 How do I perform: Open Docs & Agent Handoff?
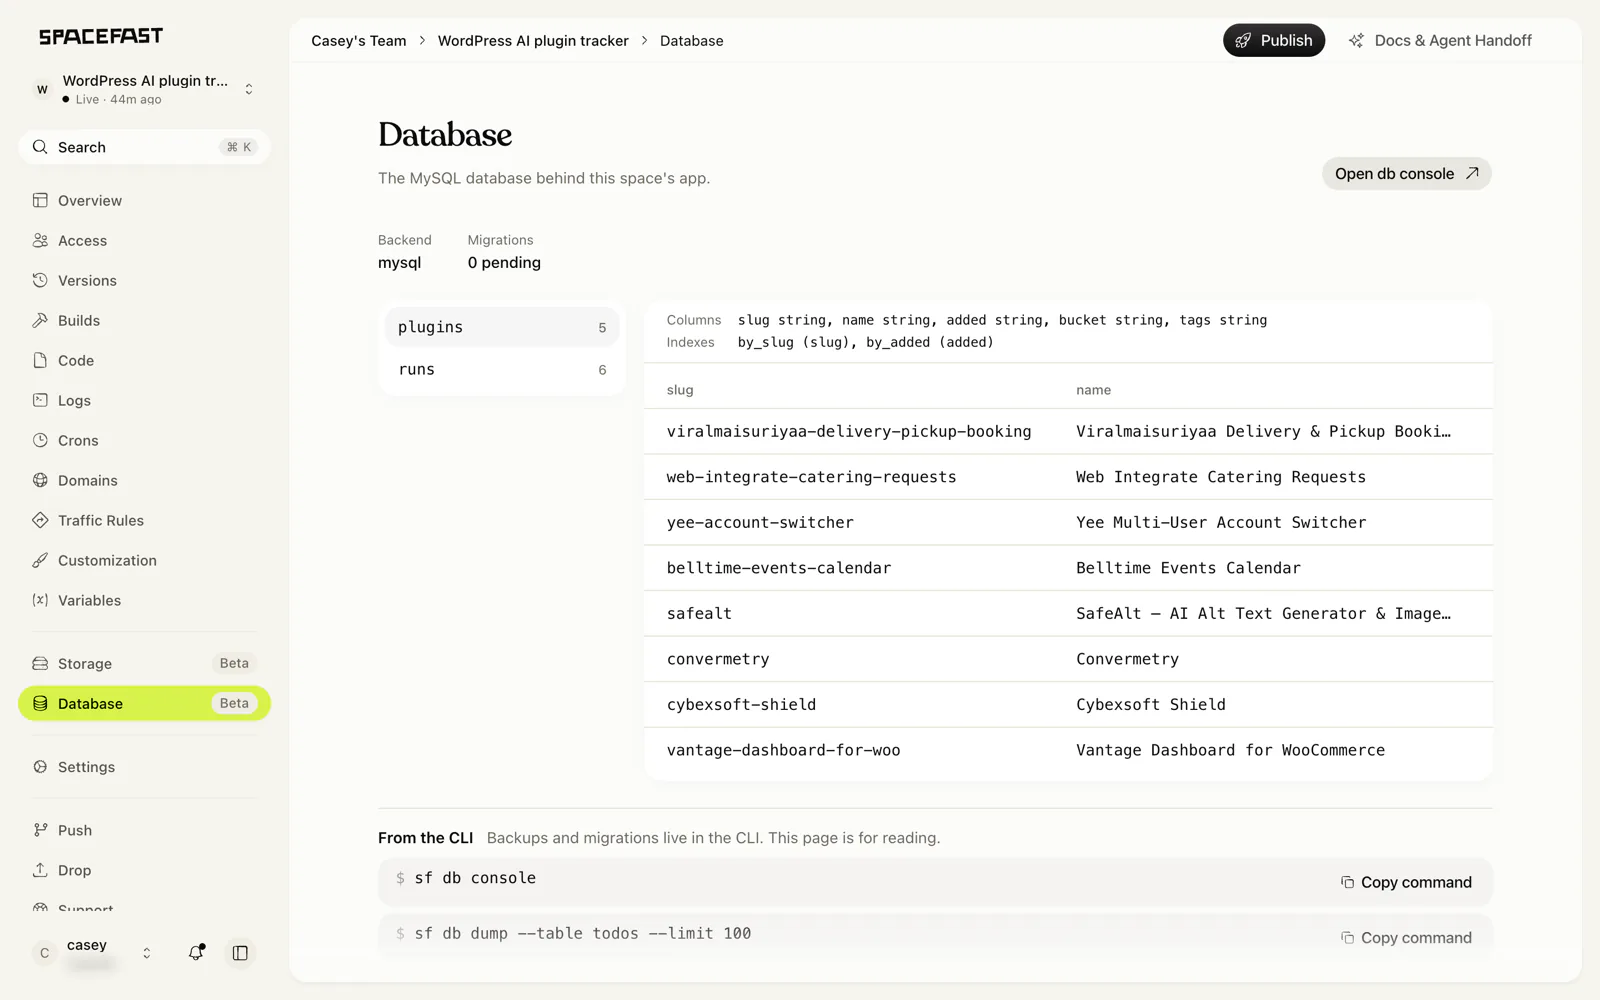(1440, 40)
